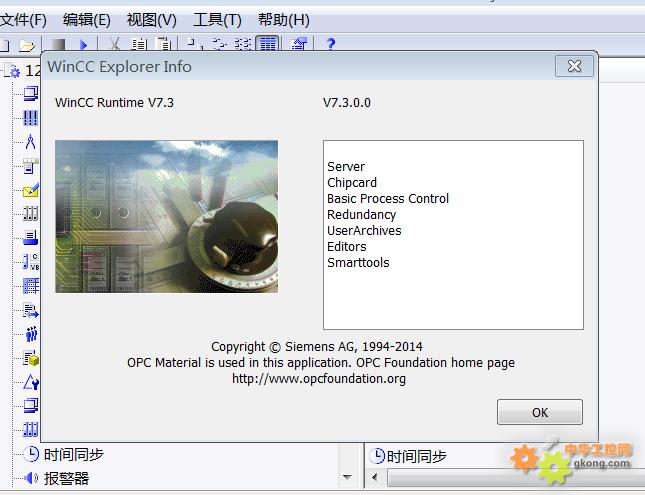
Task: Click the tree pane scroll-down arrow
Action: click(348, 477)
